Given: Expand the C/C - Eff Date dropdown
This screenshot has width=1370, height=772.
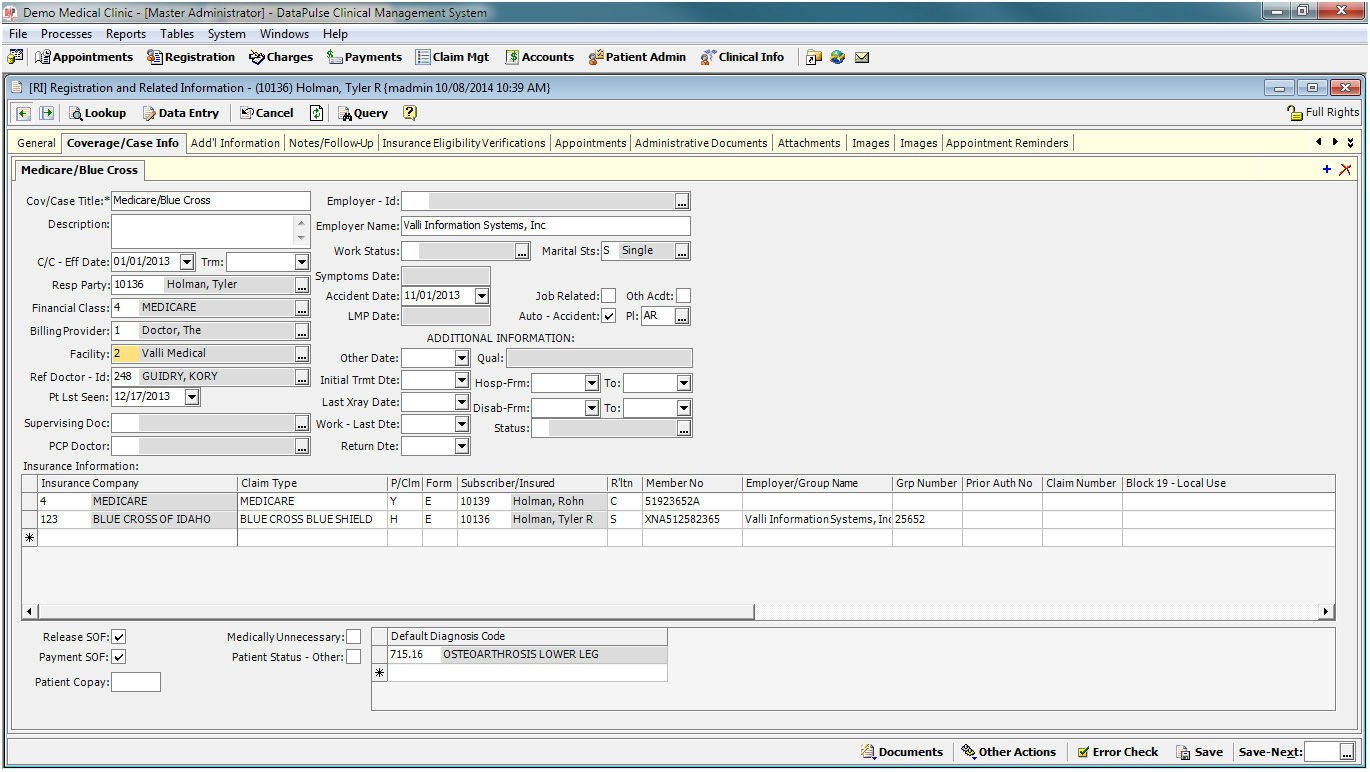Looking at the screenshot, I should (x=187, y=262).
